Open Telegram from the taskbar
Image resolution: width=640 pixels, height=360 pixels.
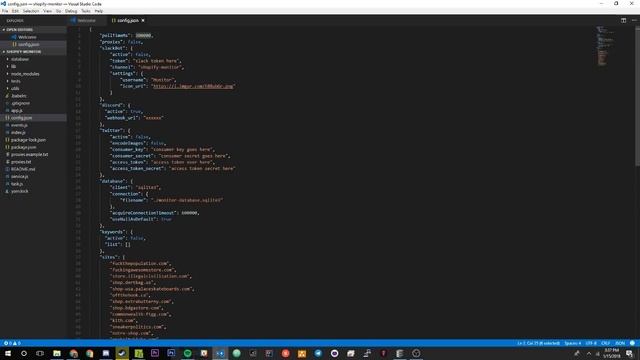tap(318, 353)
